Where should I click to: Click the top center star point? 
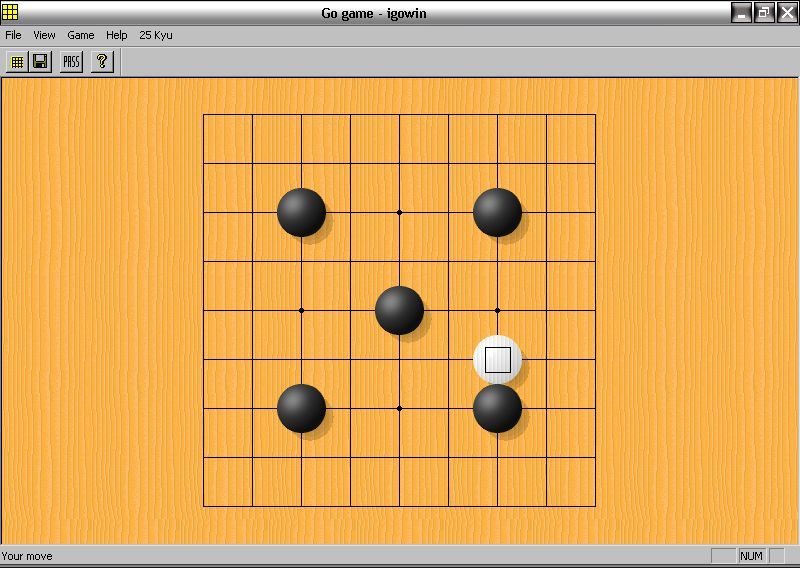(399, 212)
